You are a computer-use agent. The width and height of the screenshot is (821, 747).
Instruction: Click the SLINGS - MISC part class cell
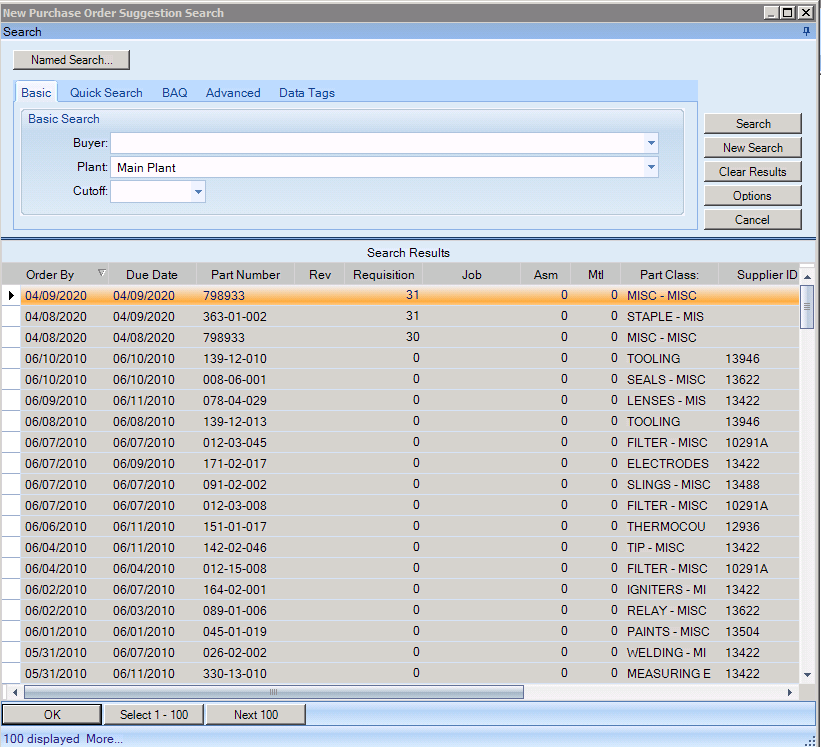pyautogui.click(x=669, y=484)
